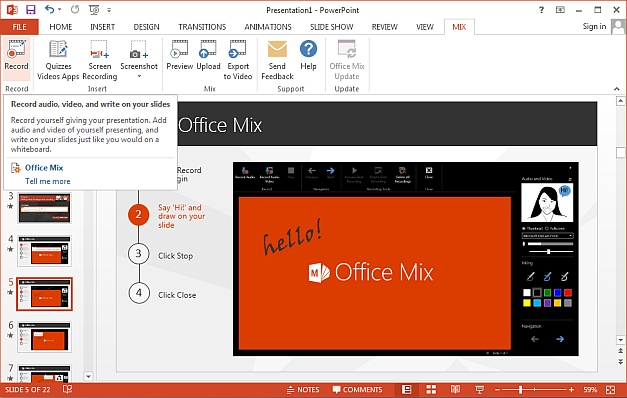The image size is (627, 398).
Task: Export to Video
Action: tap(238, 60)
